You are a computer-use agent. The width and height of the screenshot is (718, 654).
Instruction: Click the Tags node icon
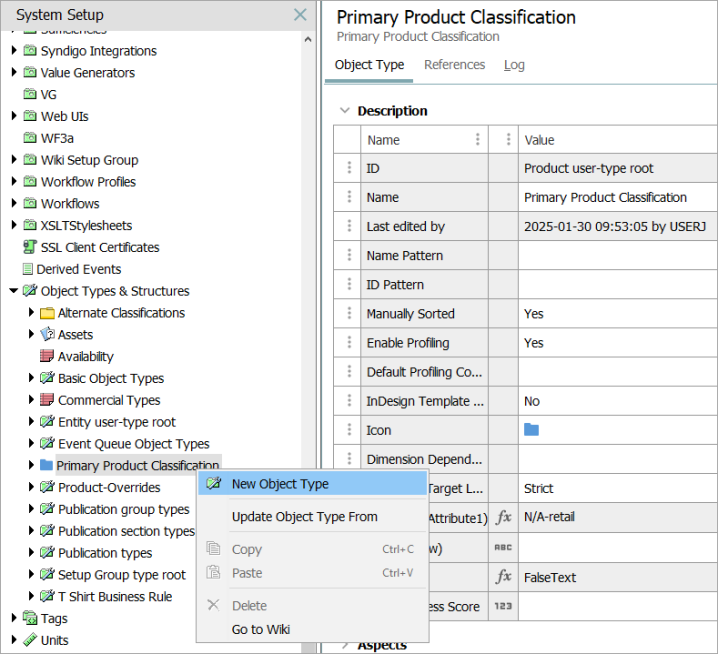30,619
